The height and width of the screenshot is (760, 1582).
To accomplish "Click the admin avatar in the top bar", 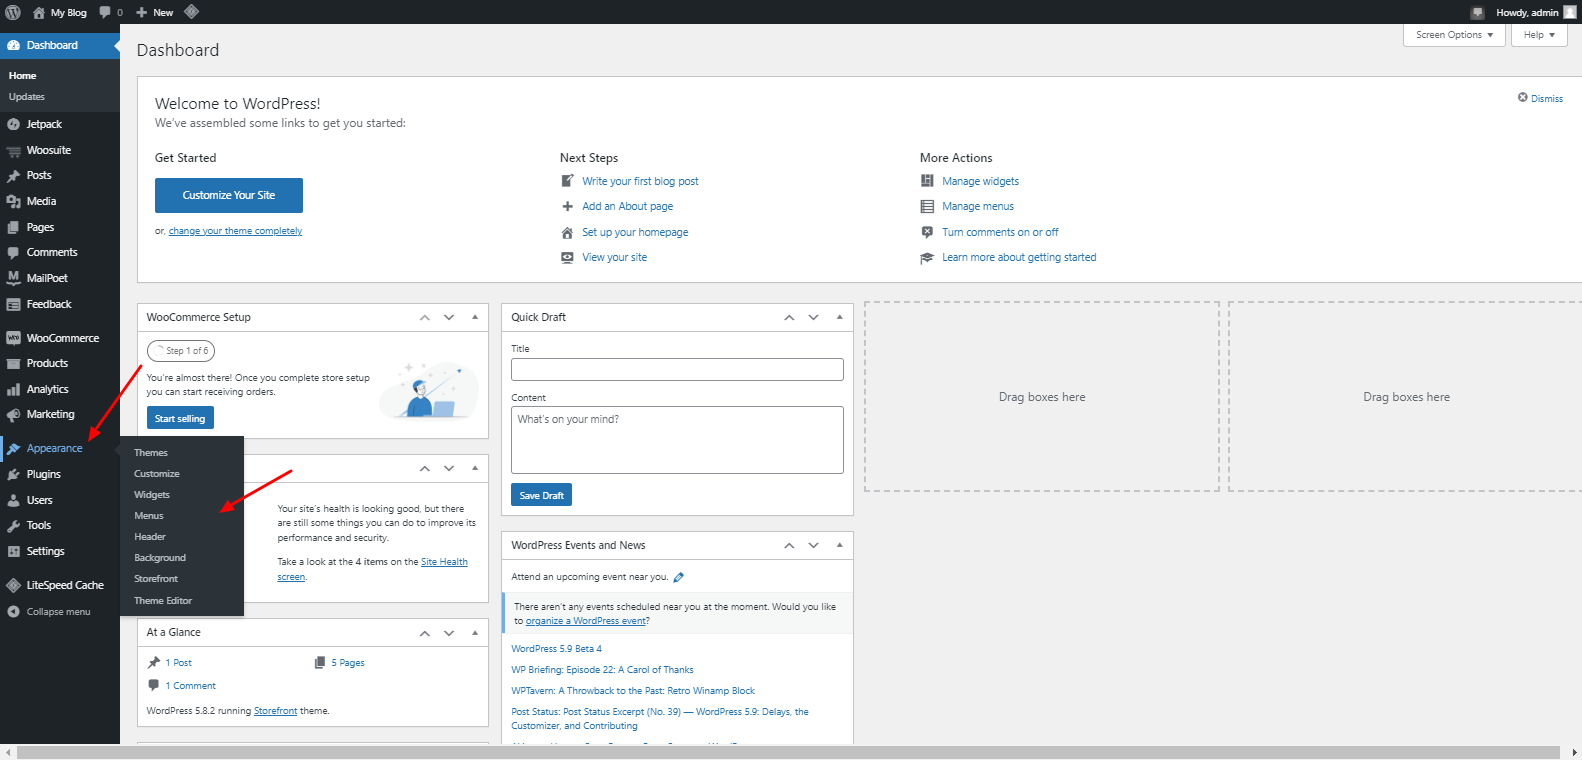I will pyautogui.click(x=1569, y=12).
